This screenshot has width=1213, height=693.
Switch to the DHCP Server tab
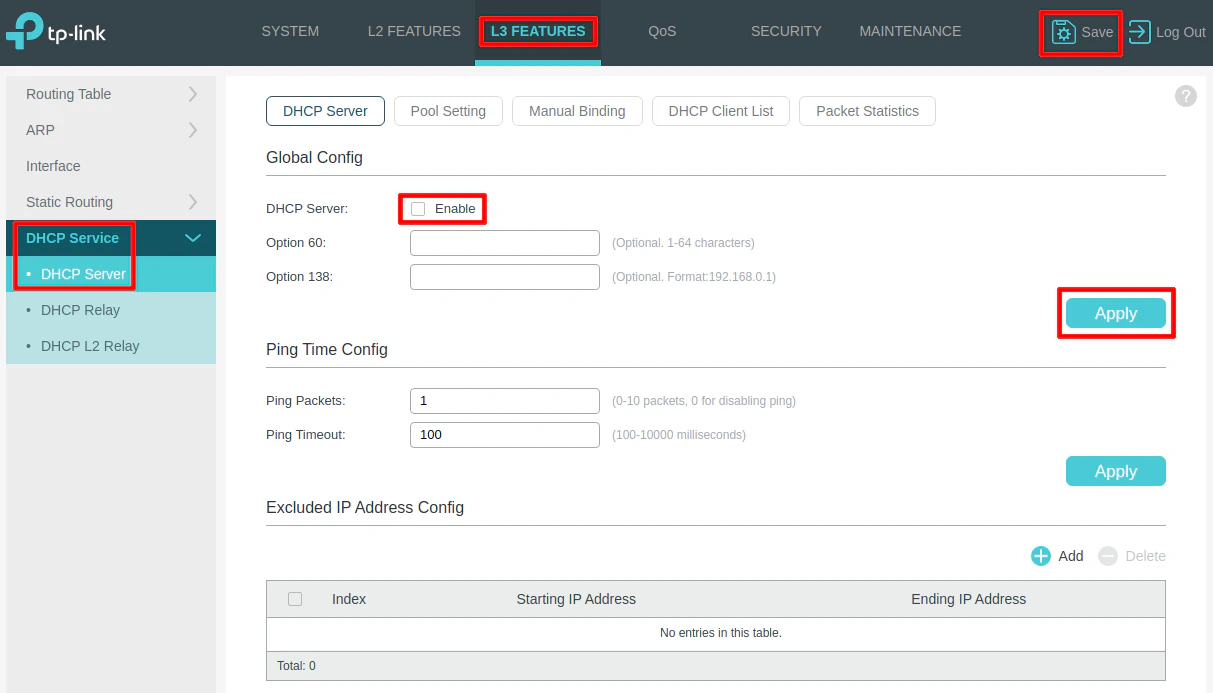[x=325, y=111]
